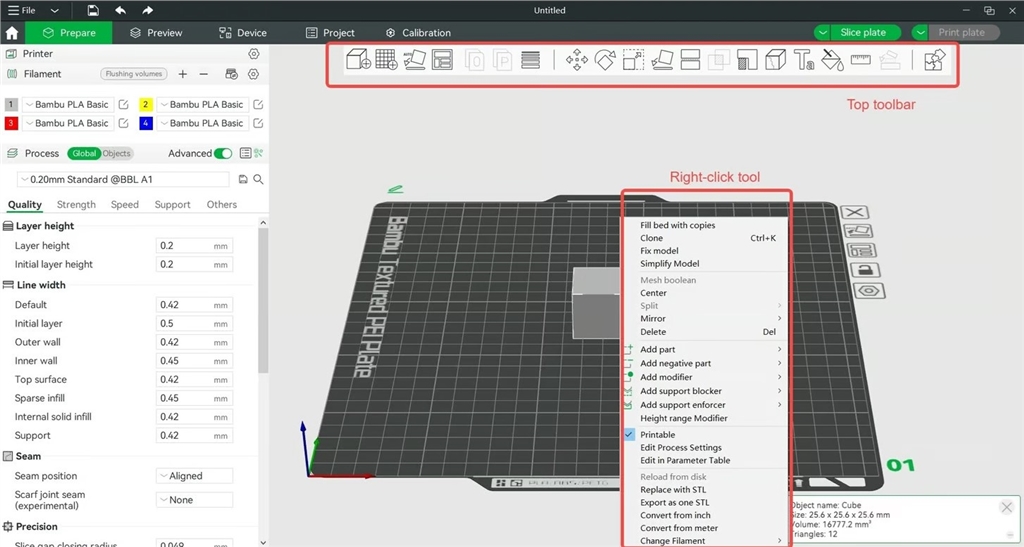This screenshot has width=1024, height=547.
Task: Click the Add object cube icon
Action: point(358,61)
